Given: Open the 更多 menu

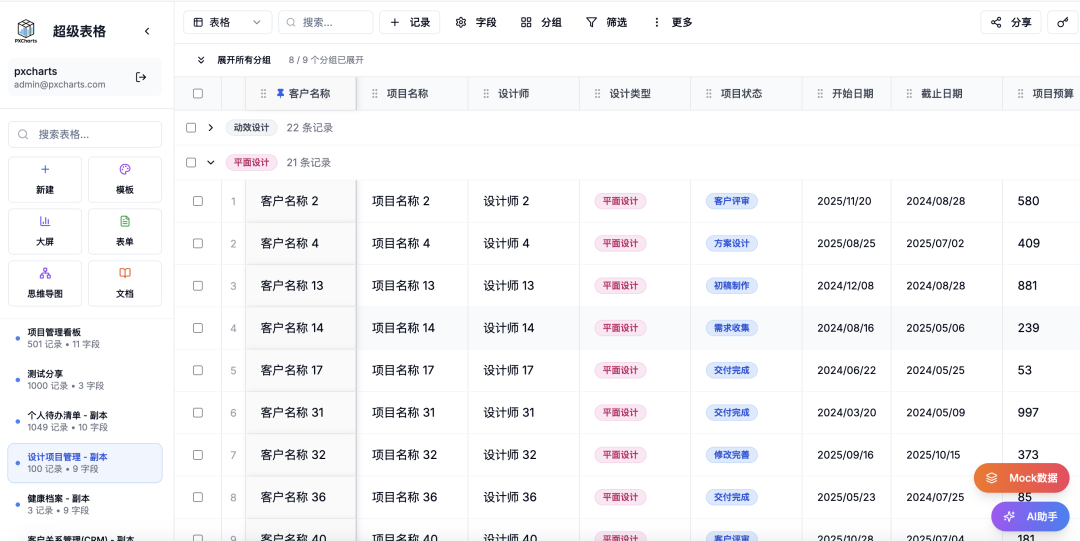Looking at the screenshot, I should pos(672,22).
